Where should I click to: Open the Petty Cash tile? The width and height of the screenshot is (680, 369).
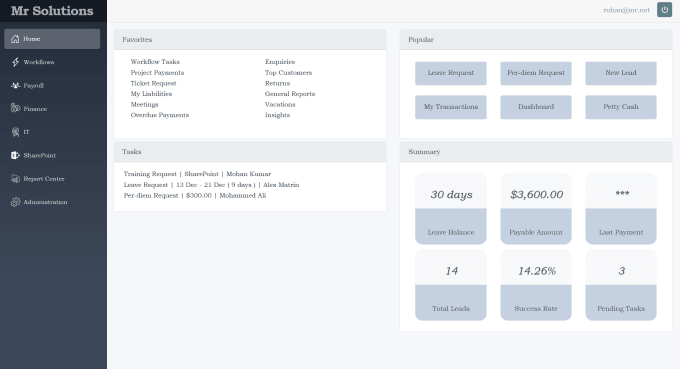pos(621,107)
